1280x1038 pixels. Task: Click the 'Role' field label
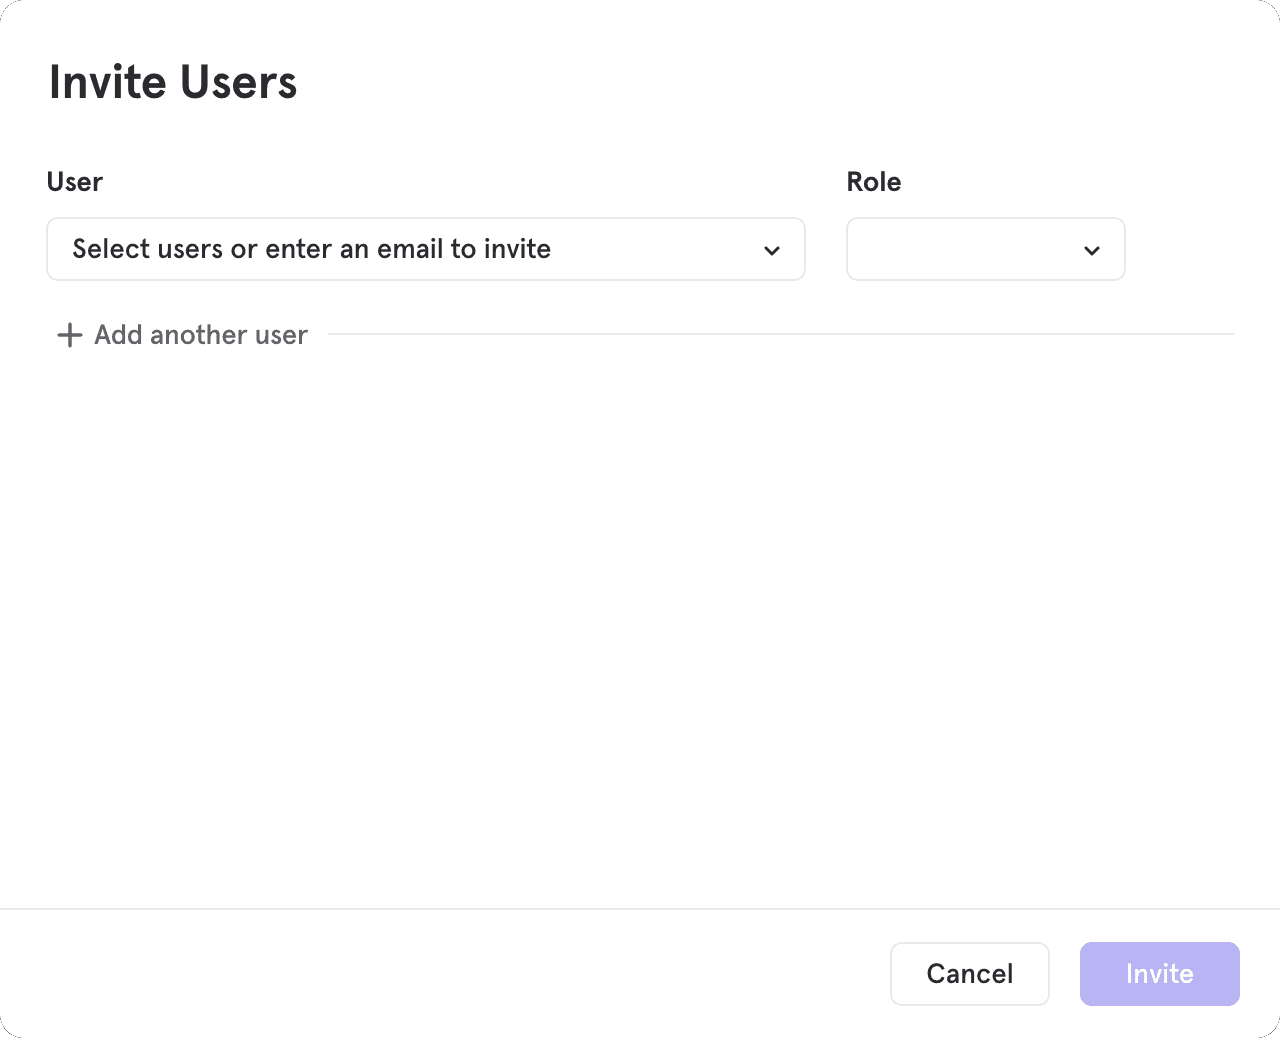[x=873, y=182]
